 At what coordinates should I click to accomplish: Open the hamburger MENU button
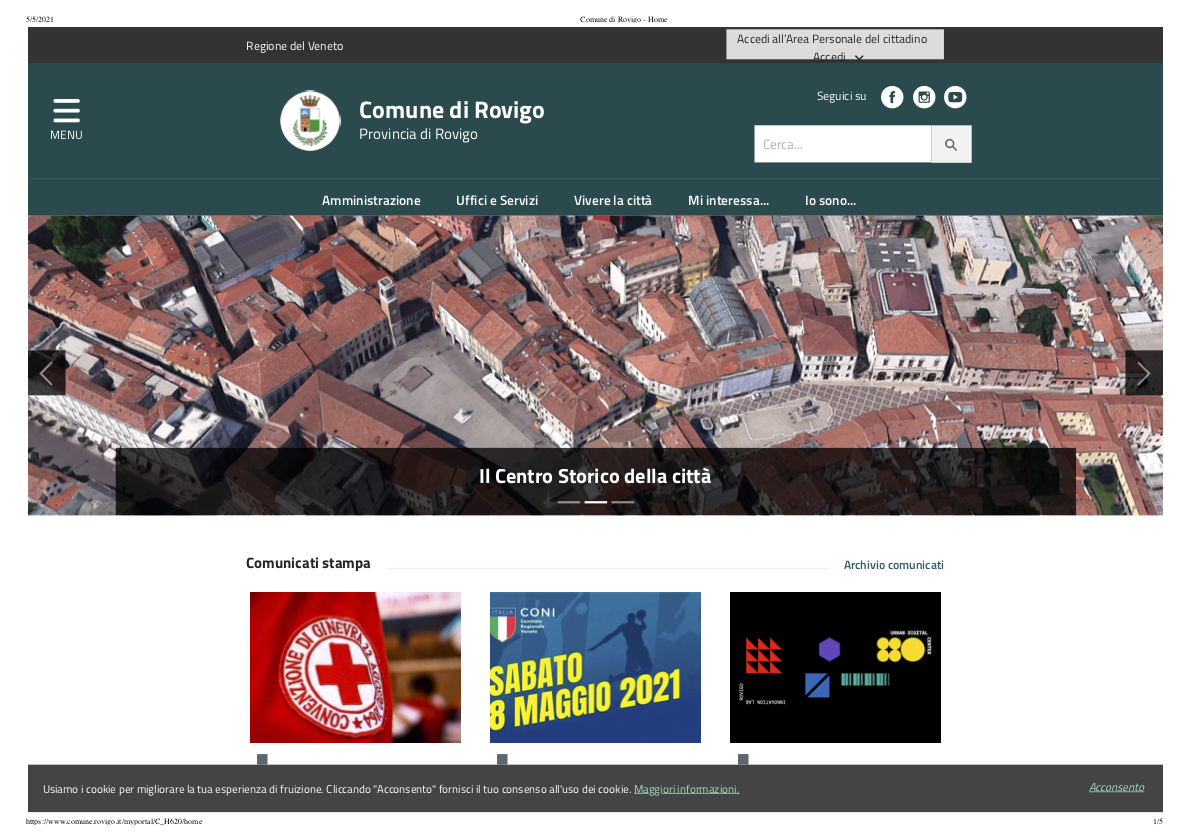[x=66, y=119]
